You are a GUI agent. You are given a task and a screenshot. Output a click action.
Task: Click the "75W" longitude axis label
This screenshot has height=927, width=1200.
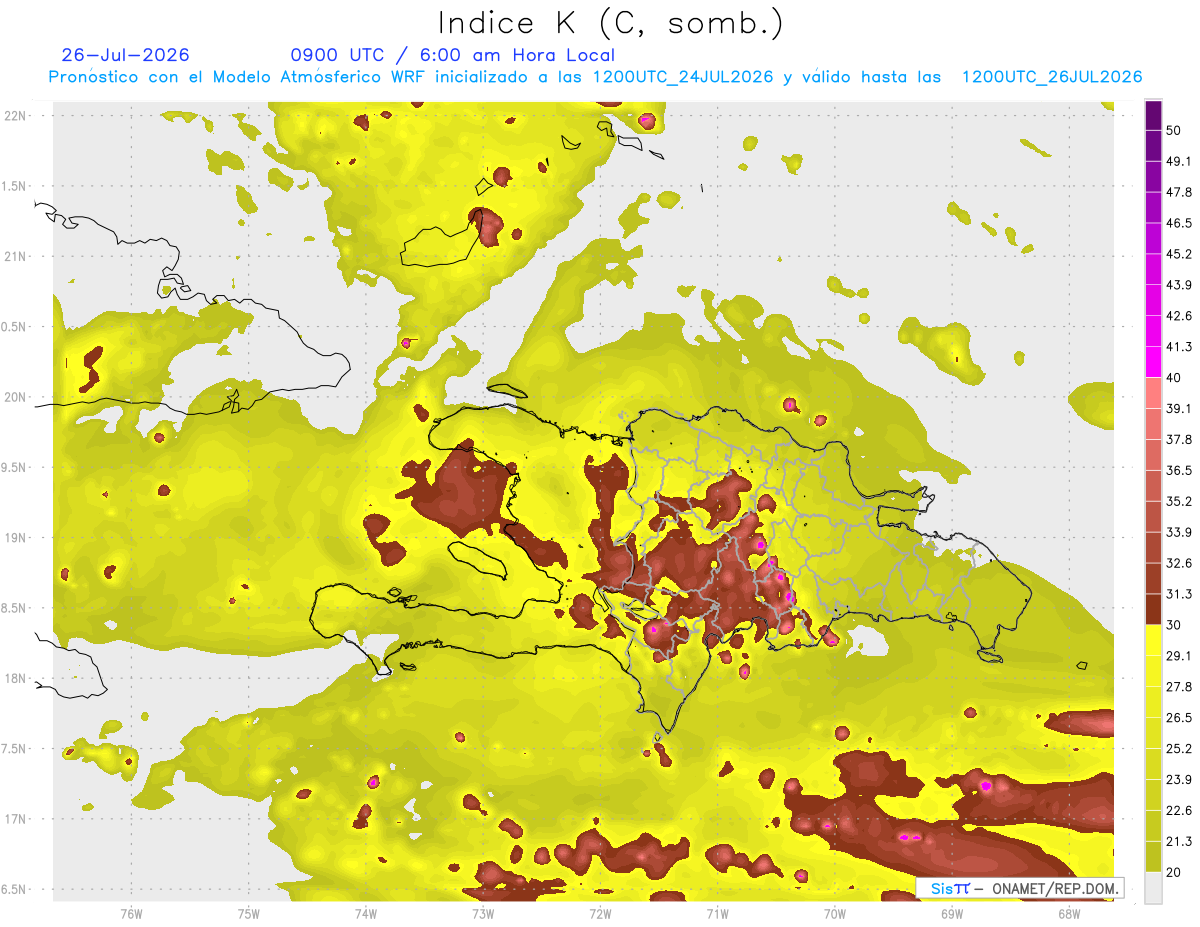[x=248, y=914]
